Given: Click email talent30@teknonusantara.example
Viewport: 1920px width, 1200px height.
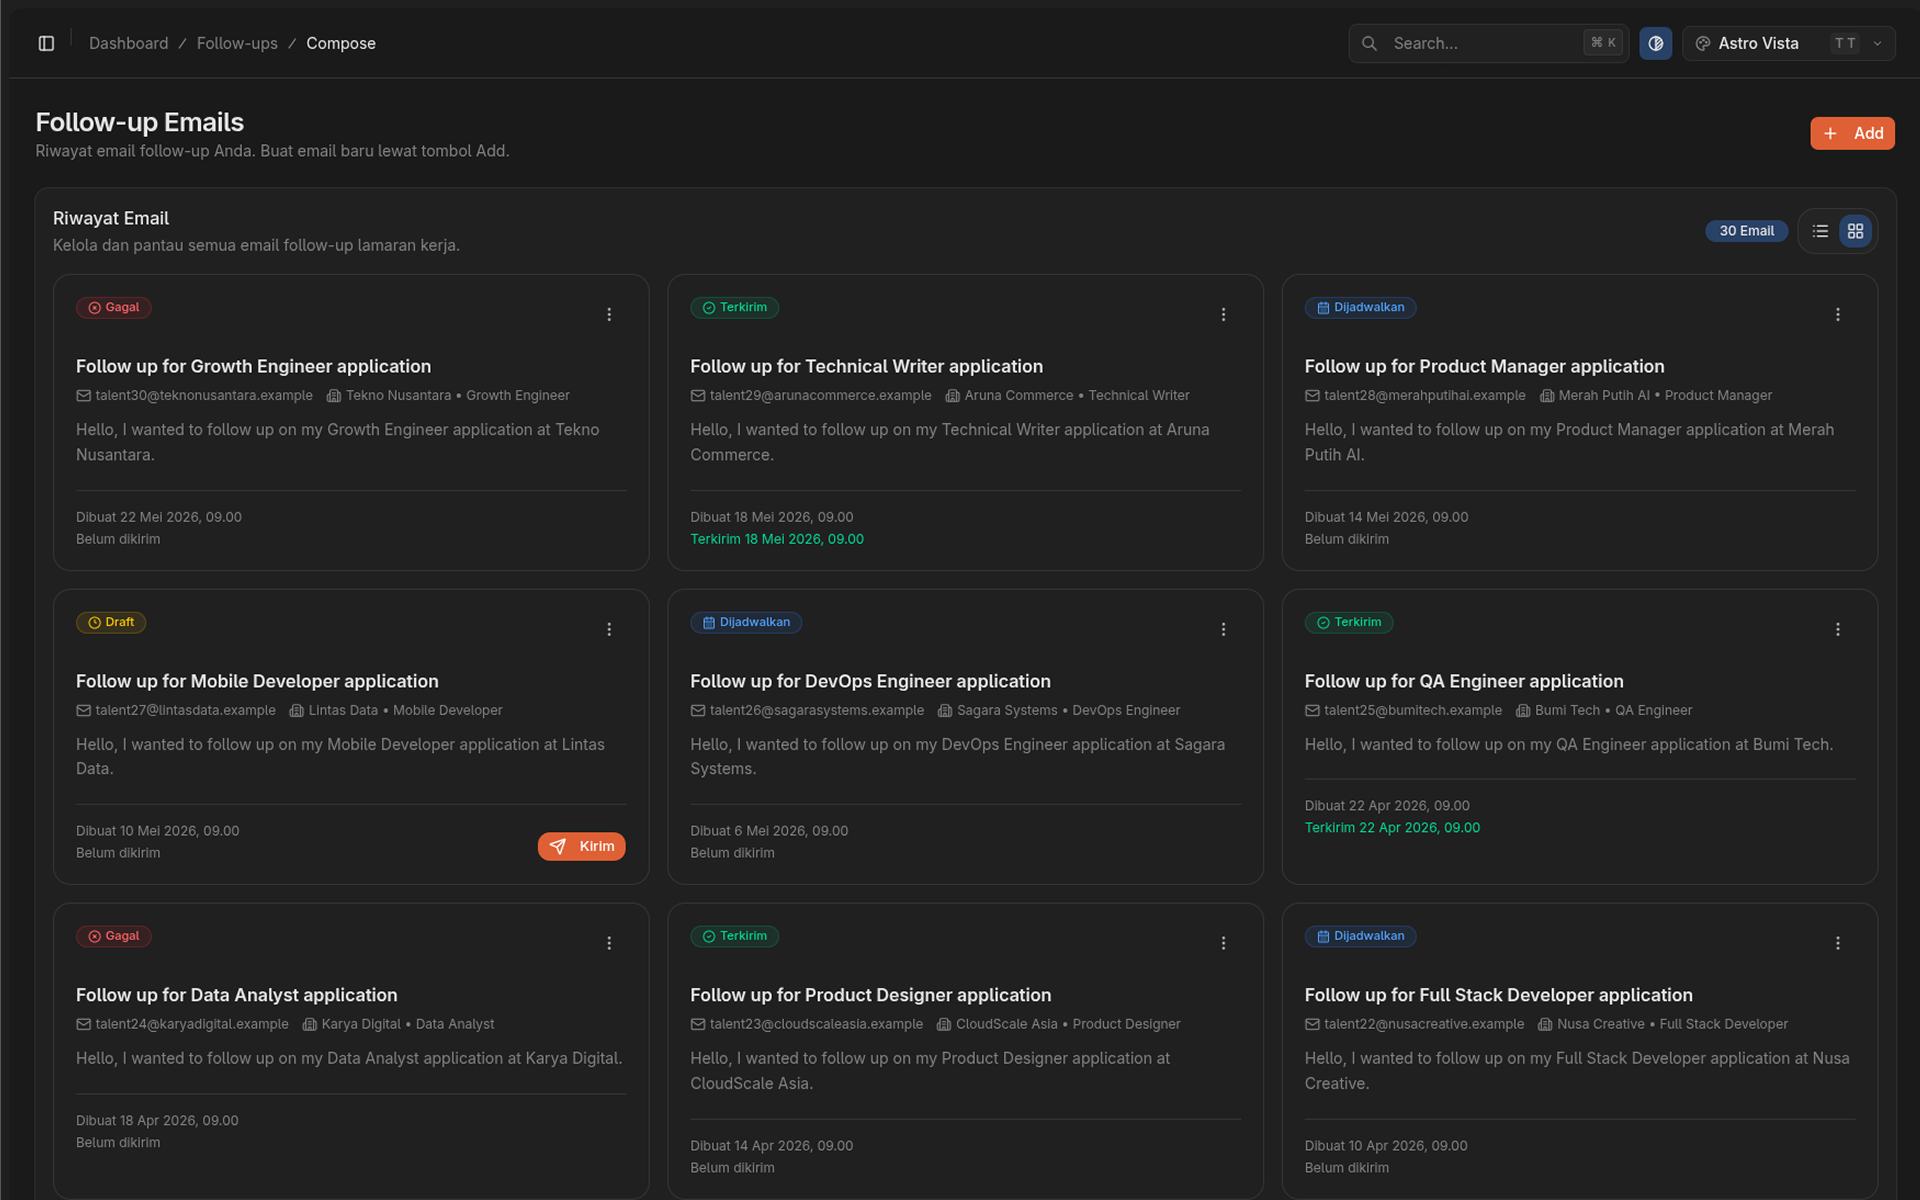Looking at the screenshot, I should [x=204, y=395].
